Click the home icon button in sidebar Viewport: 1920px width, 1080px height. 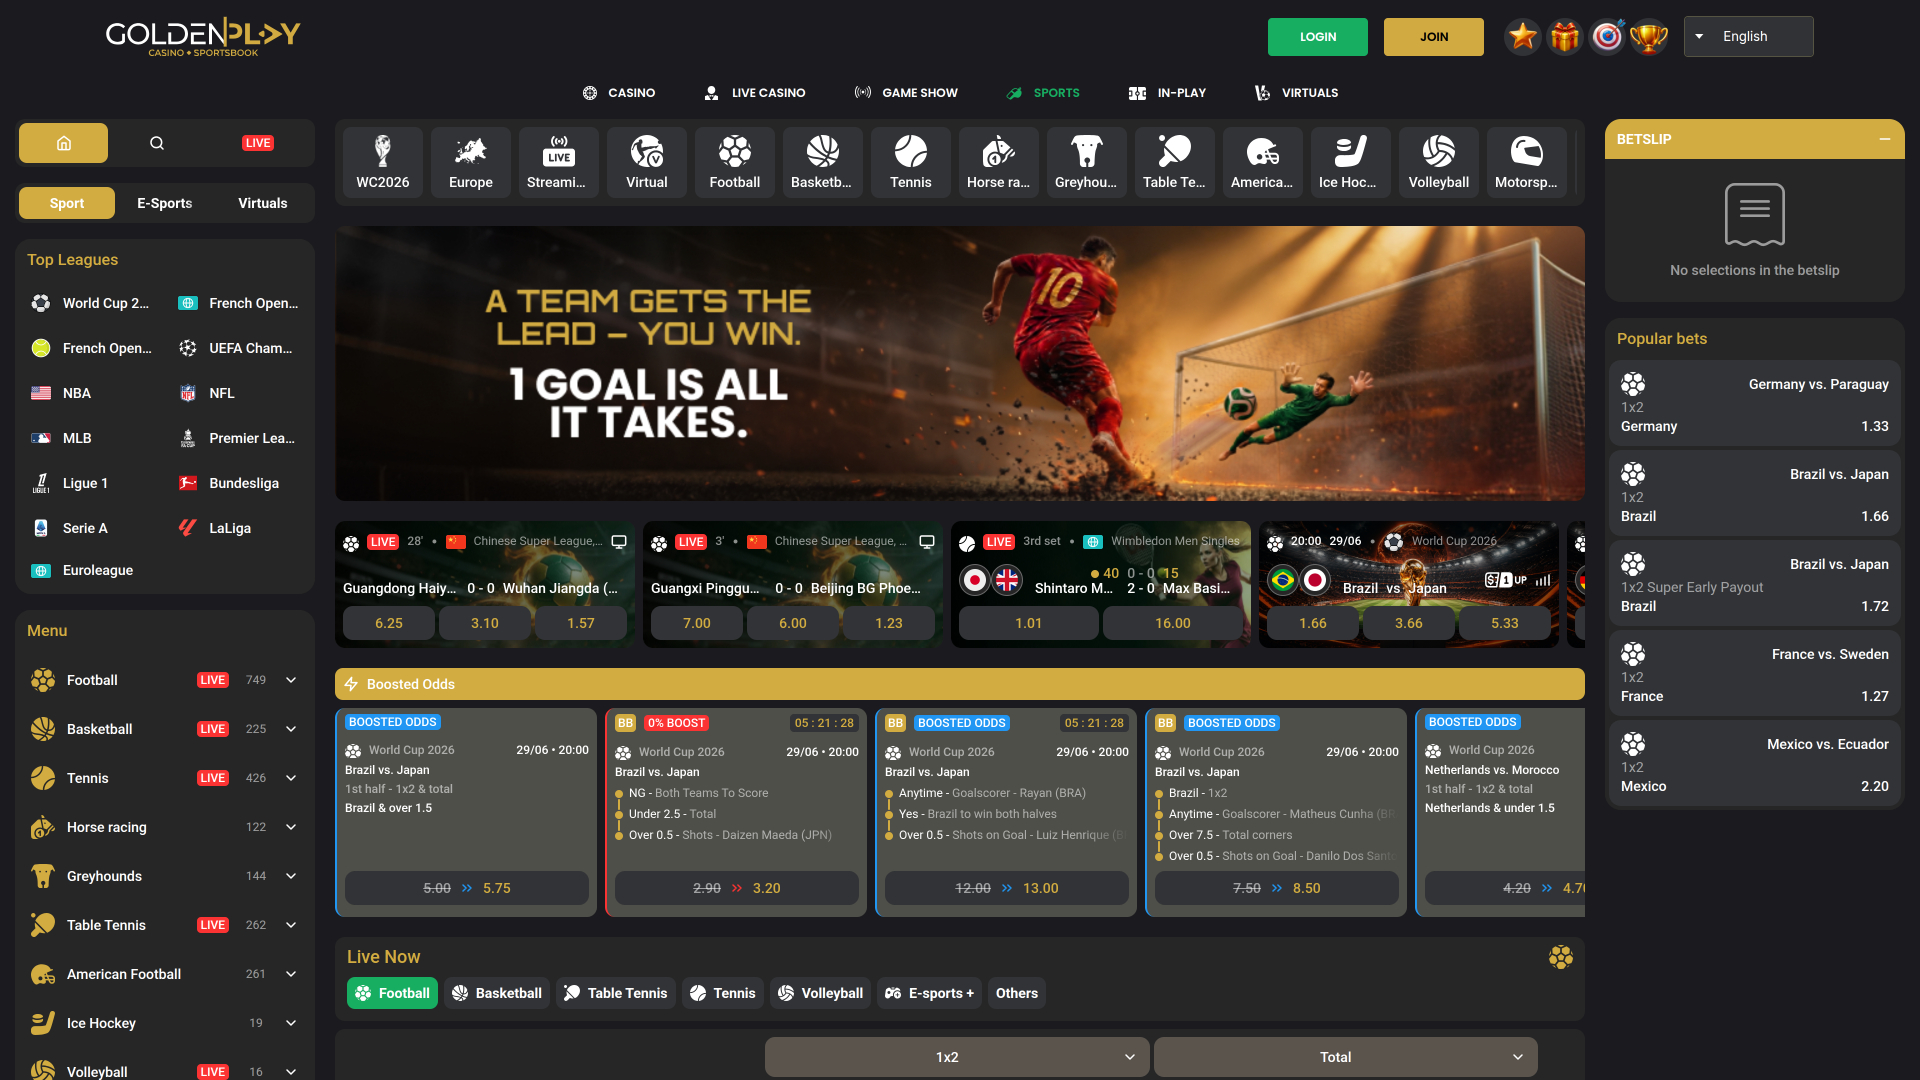point(63,143)
